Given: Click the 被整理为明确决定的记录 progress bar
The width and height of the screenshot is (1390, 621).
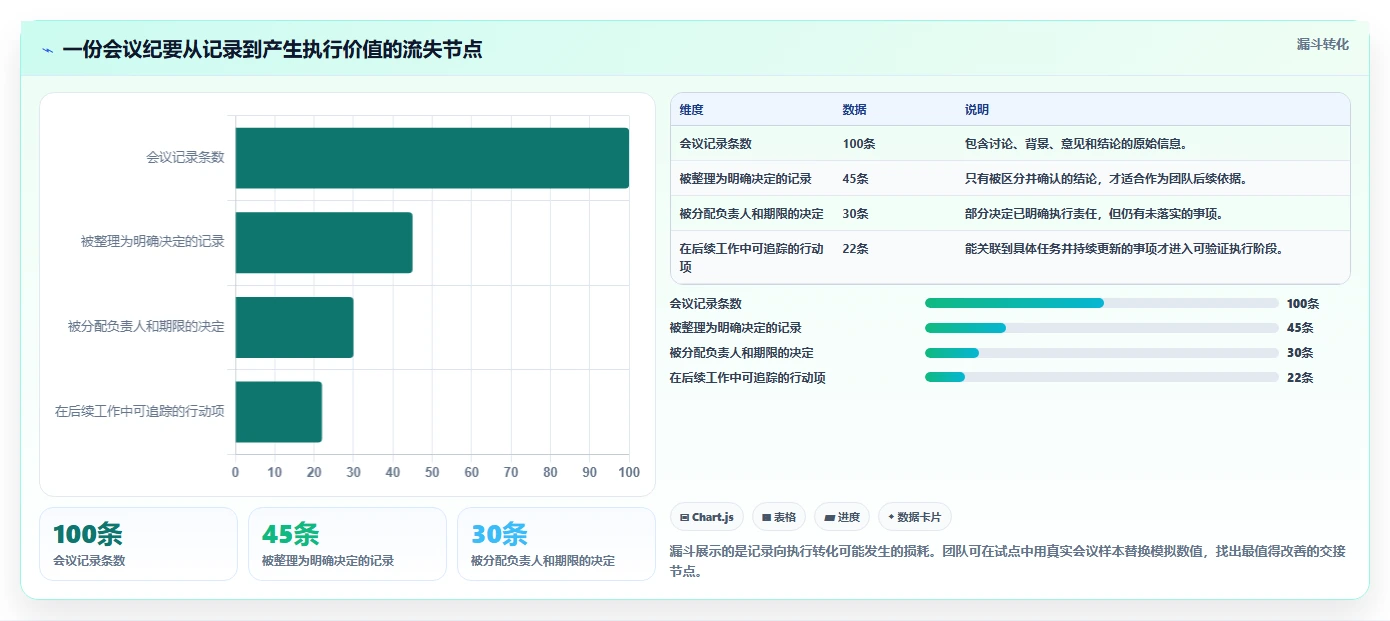Looking at the screenshot, I should tap(1102, 328).
